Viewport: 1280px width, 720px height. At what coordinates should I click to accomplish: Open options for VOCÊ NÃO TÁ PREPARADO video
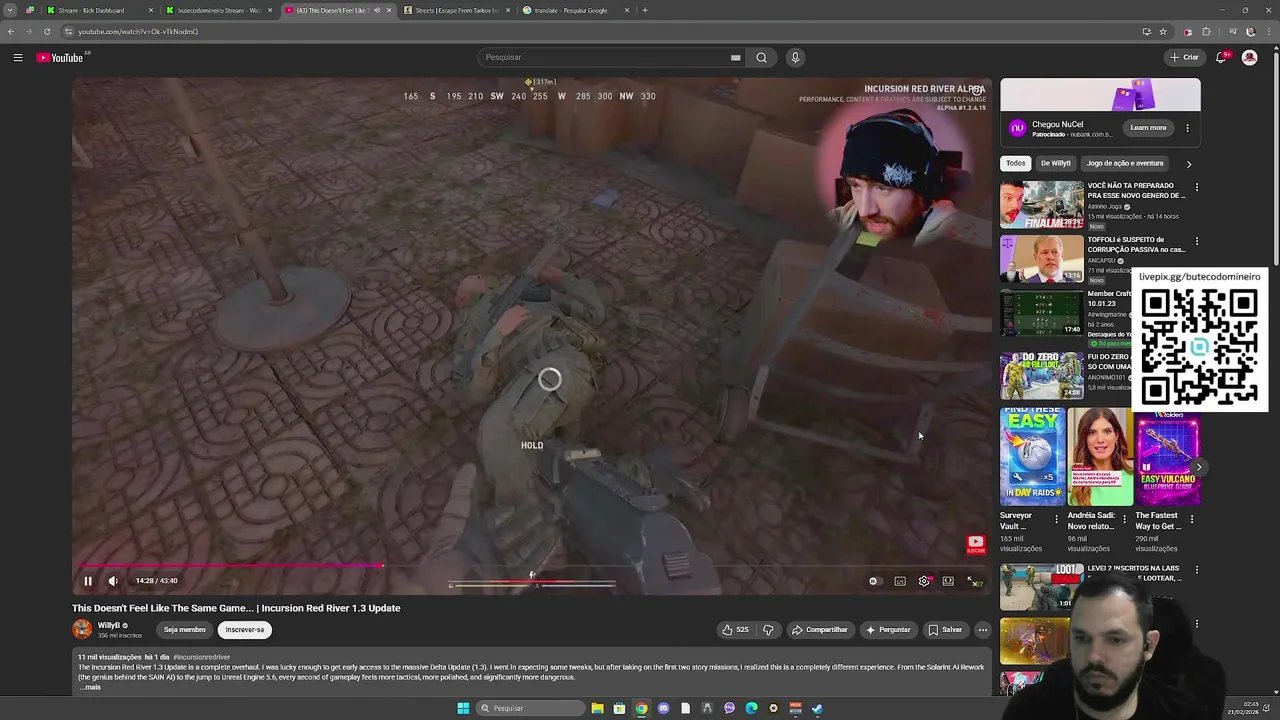click(x=1196, y=187)
